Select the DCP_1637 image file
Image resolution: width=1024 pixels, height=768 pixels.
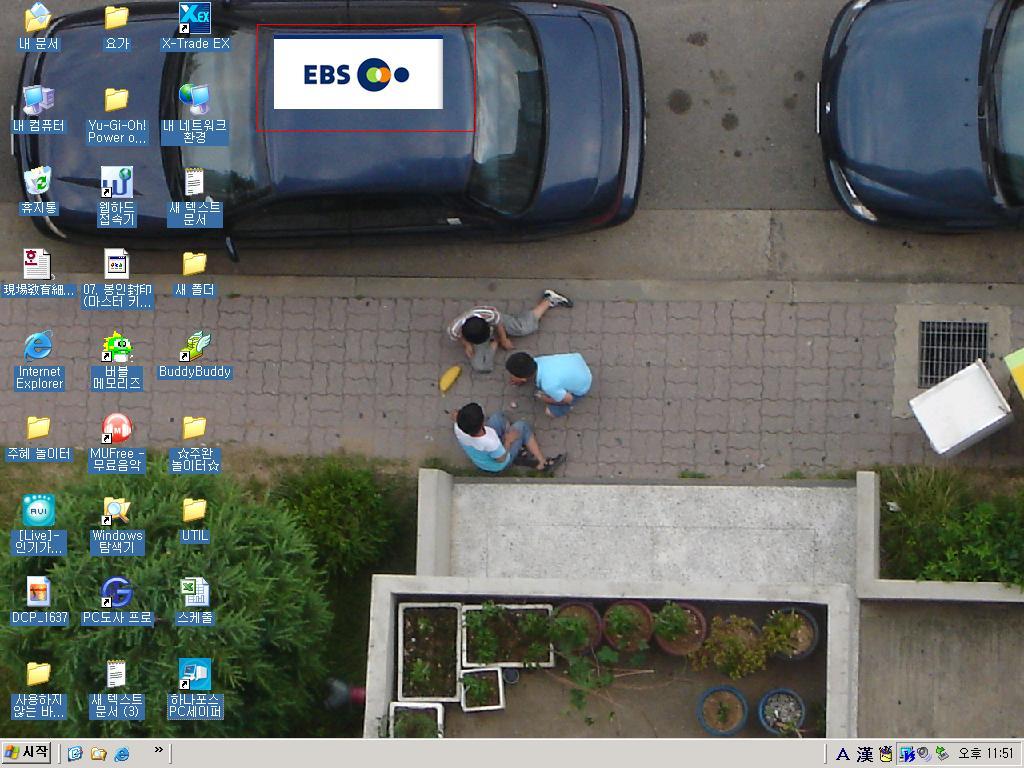tap(39, 601)
